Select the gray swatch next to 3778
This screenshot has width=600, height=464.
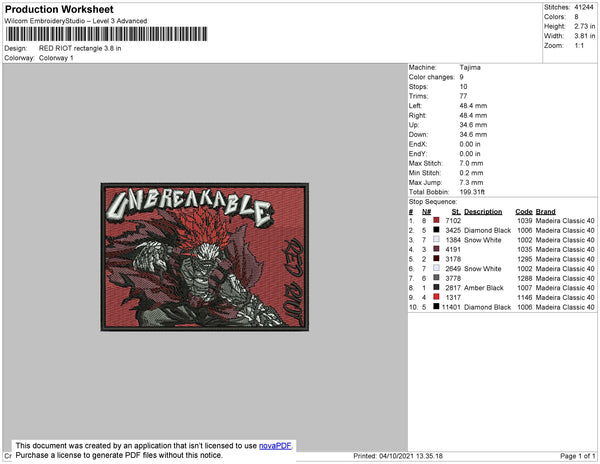[x=436, y=278]
